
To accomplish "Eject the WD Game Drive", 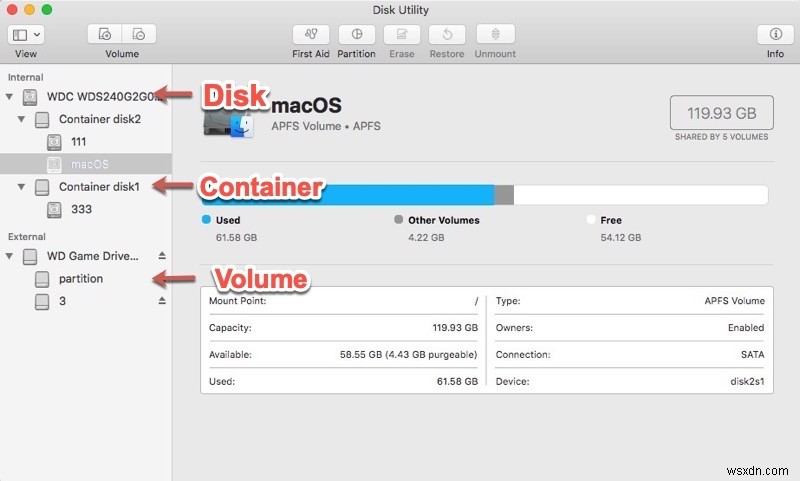I will (x=162, y=256).
